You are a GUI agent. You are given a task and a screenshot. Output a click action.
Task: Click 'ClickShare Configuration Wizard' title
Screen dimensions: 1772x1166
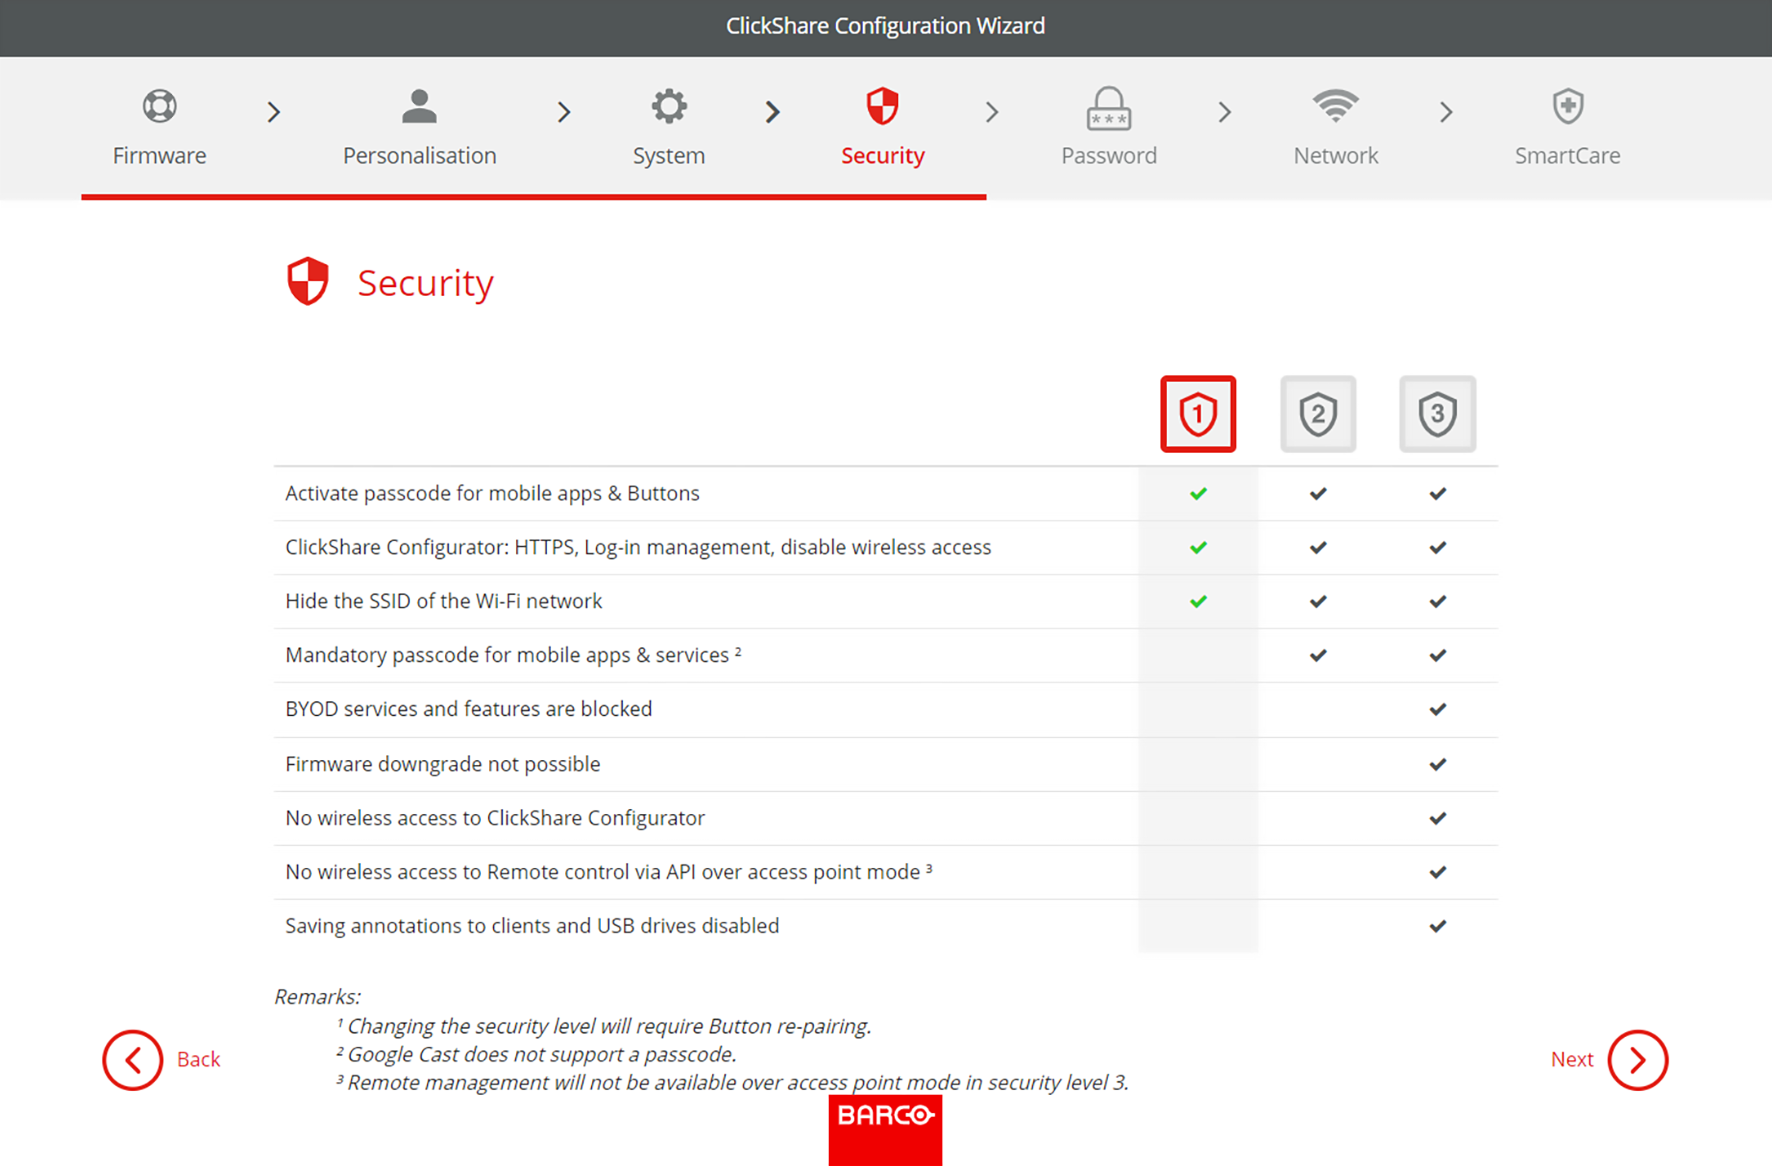coord(885,26)
